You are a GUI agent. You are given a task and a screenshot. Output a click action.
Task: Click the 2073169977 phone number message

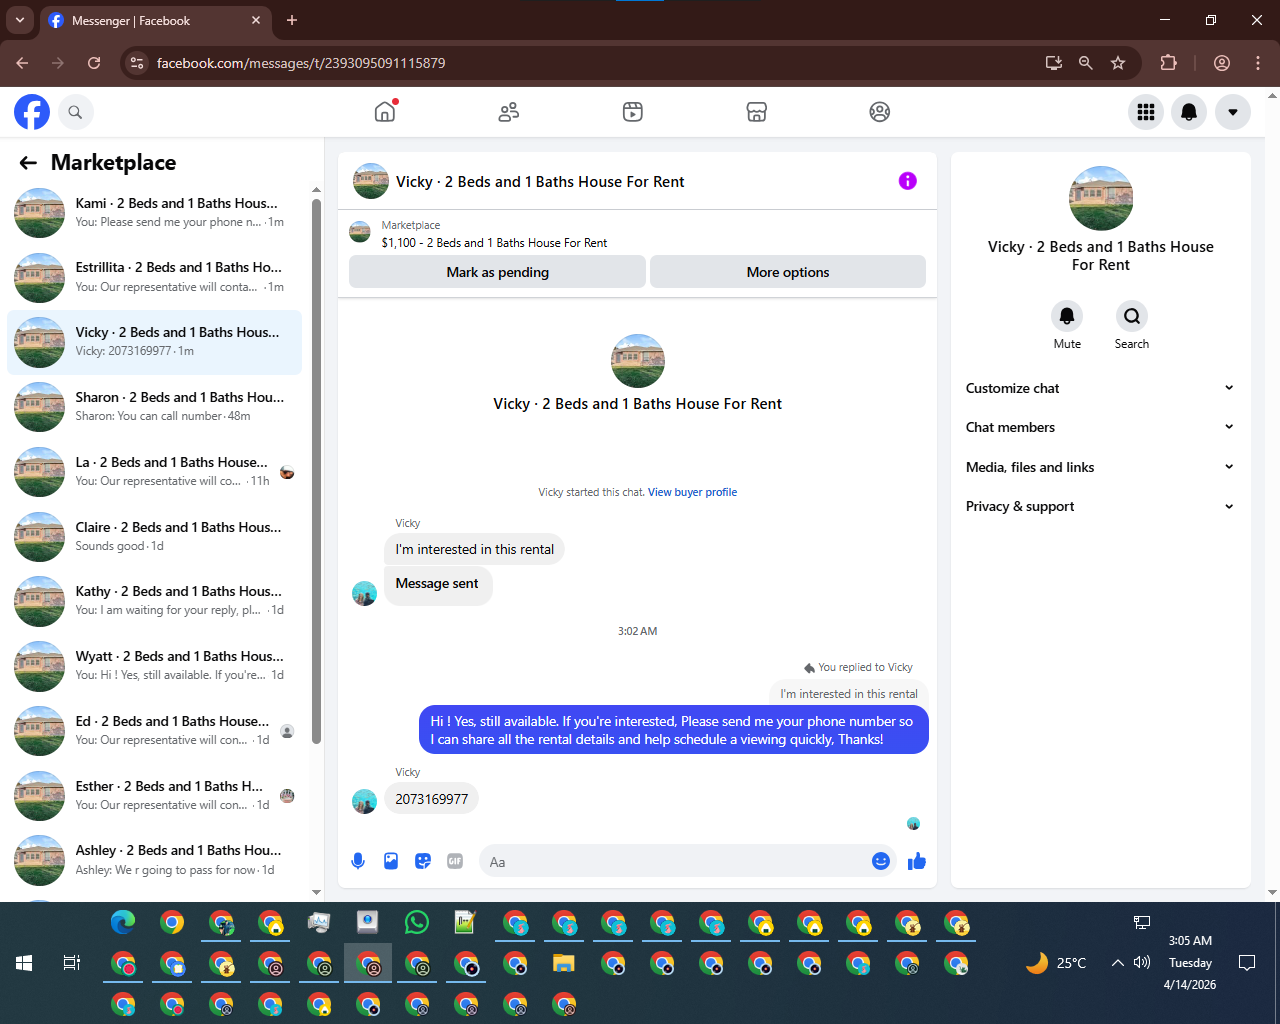click(x=431, y=799)
